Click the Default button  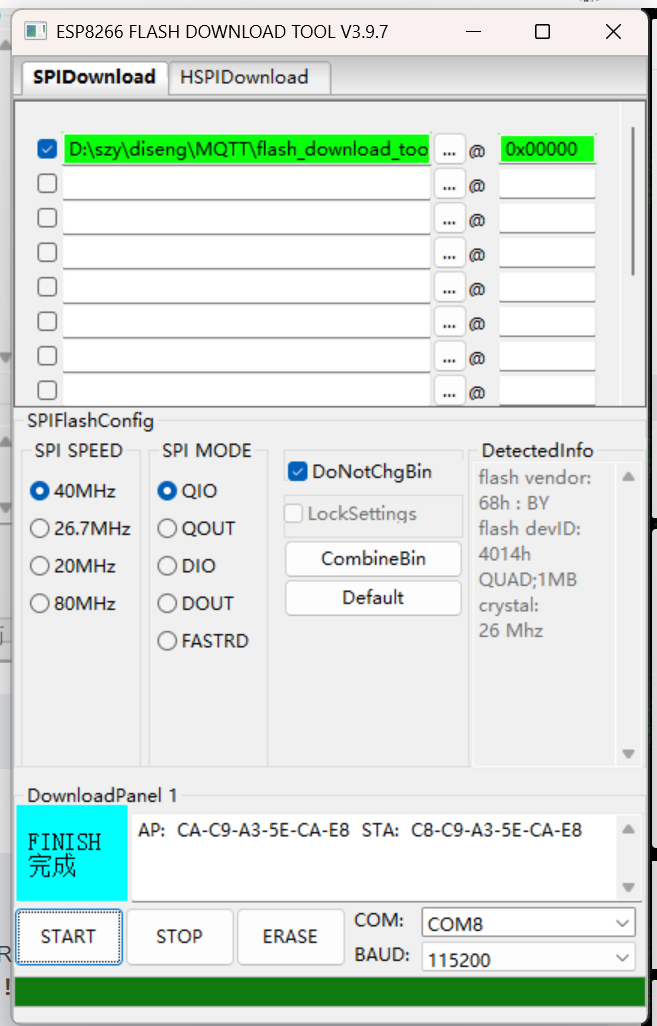[x=373, y=597]
